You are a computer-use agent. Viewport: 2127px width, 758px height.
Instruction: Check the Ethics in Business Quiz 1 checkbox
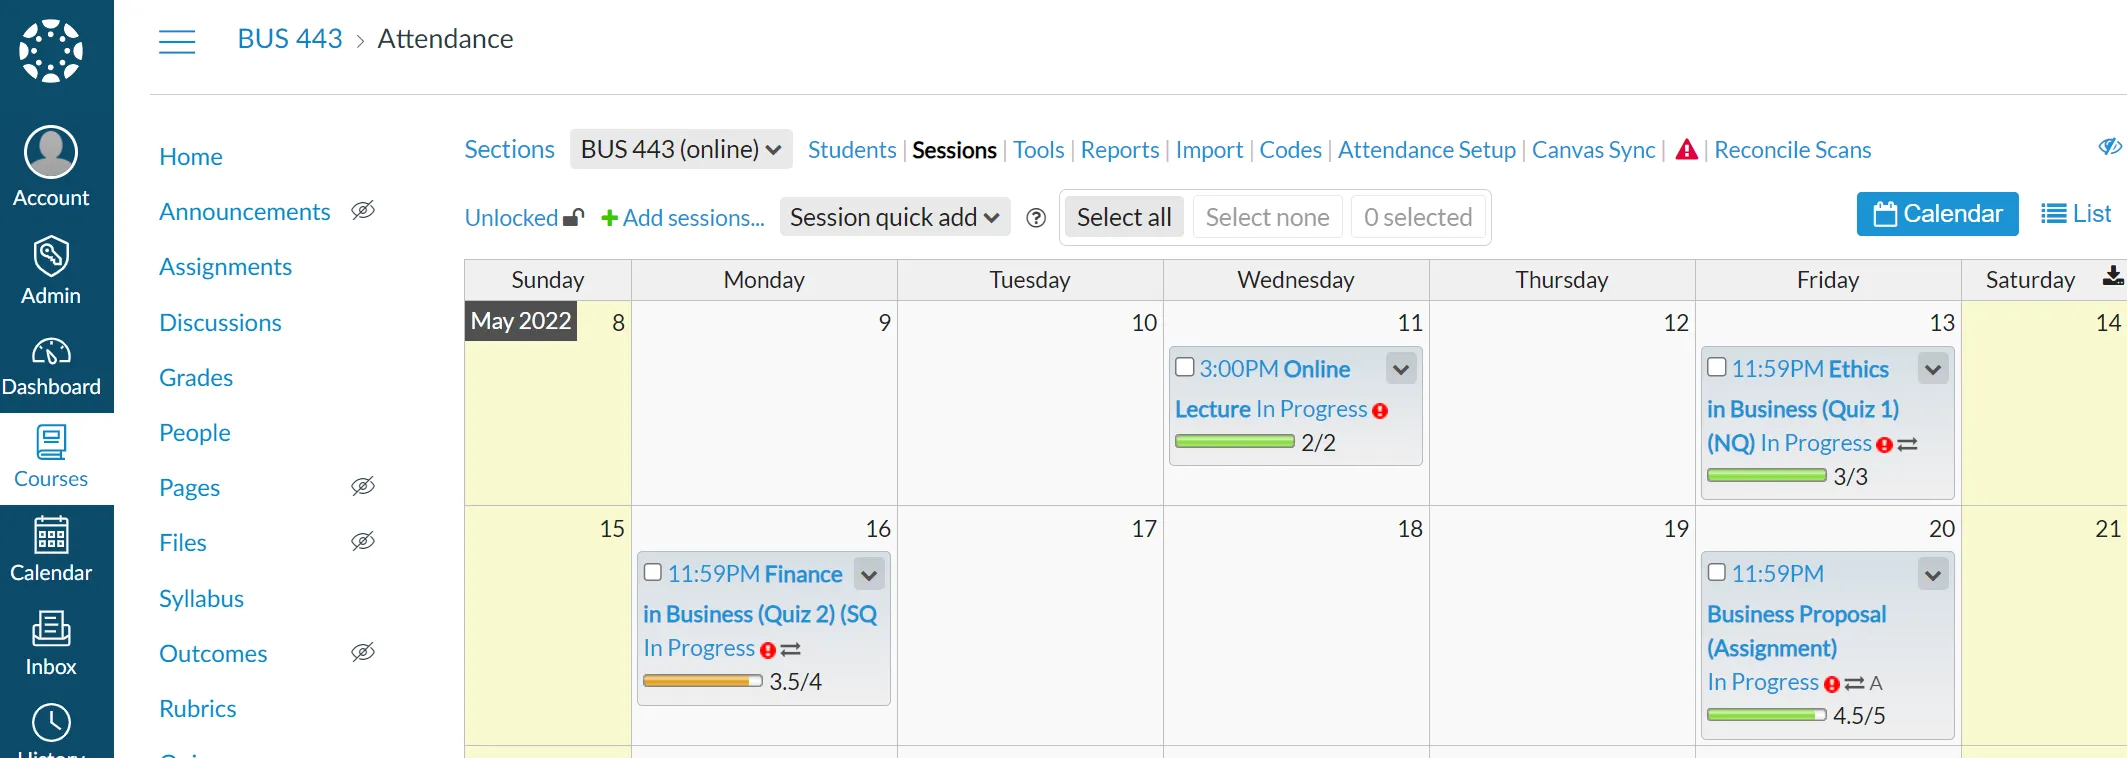click(x=1717, y=367)
